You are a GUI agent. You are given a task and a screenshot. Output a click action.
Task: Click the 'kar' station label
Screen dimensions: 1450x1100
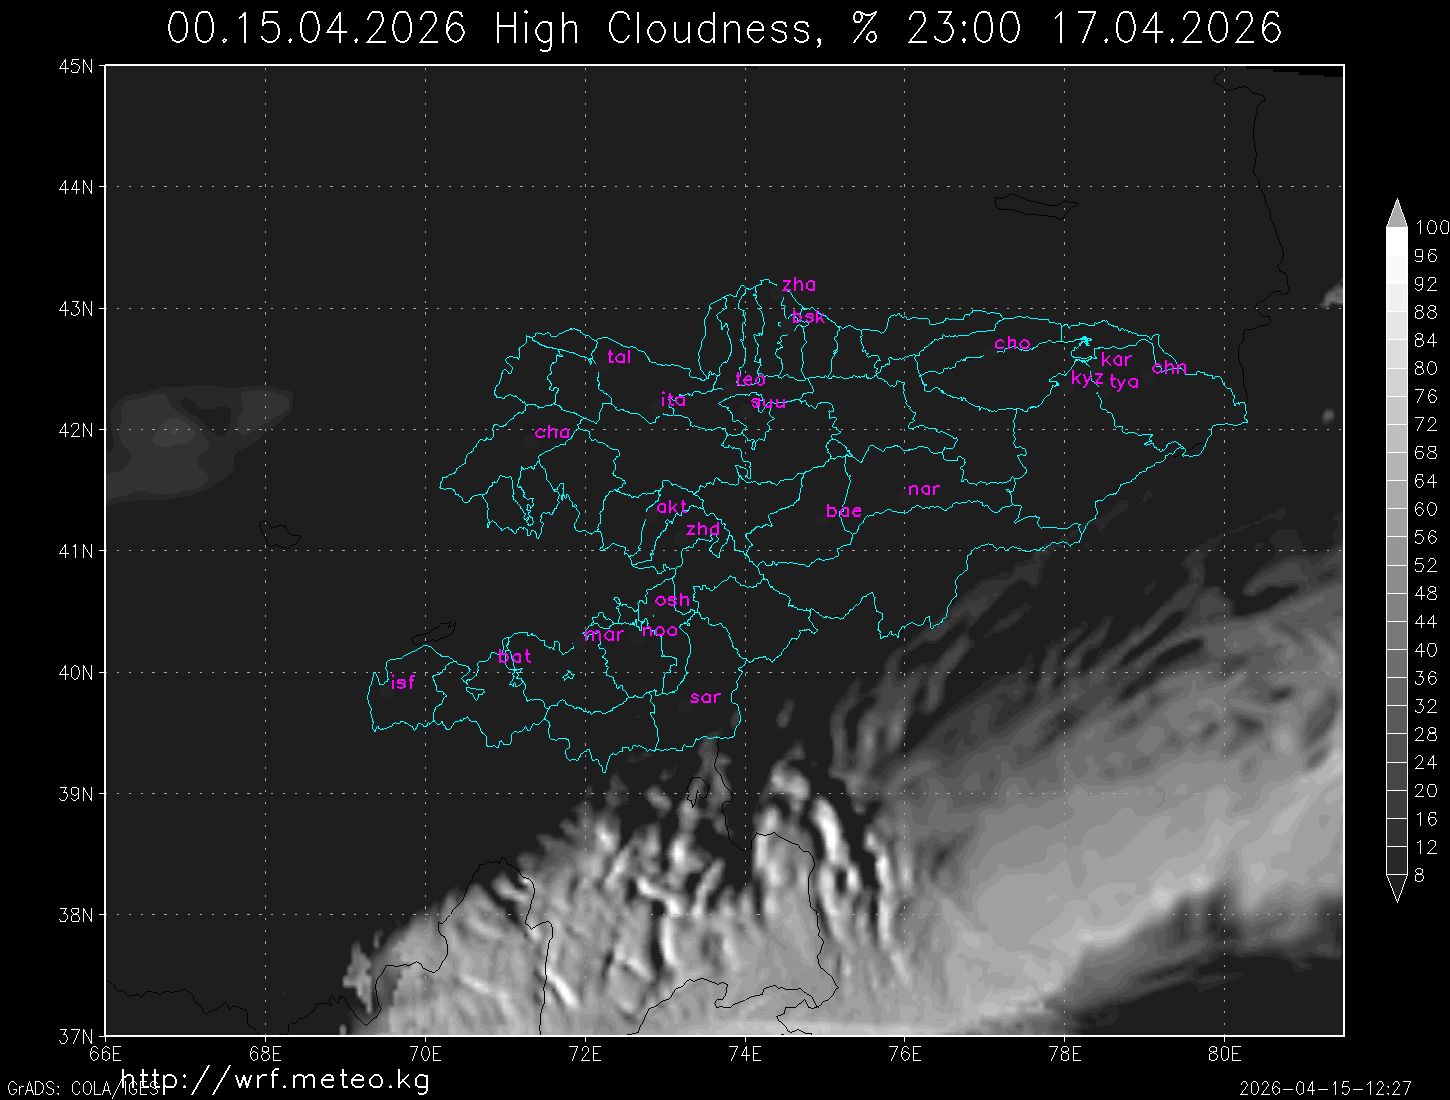(1116, 359)
